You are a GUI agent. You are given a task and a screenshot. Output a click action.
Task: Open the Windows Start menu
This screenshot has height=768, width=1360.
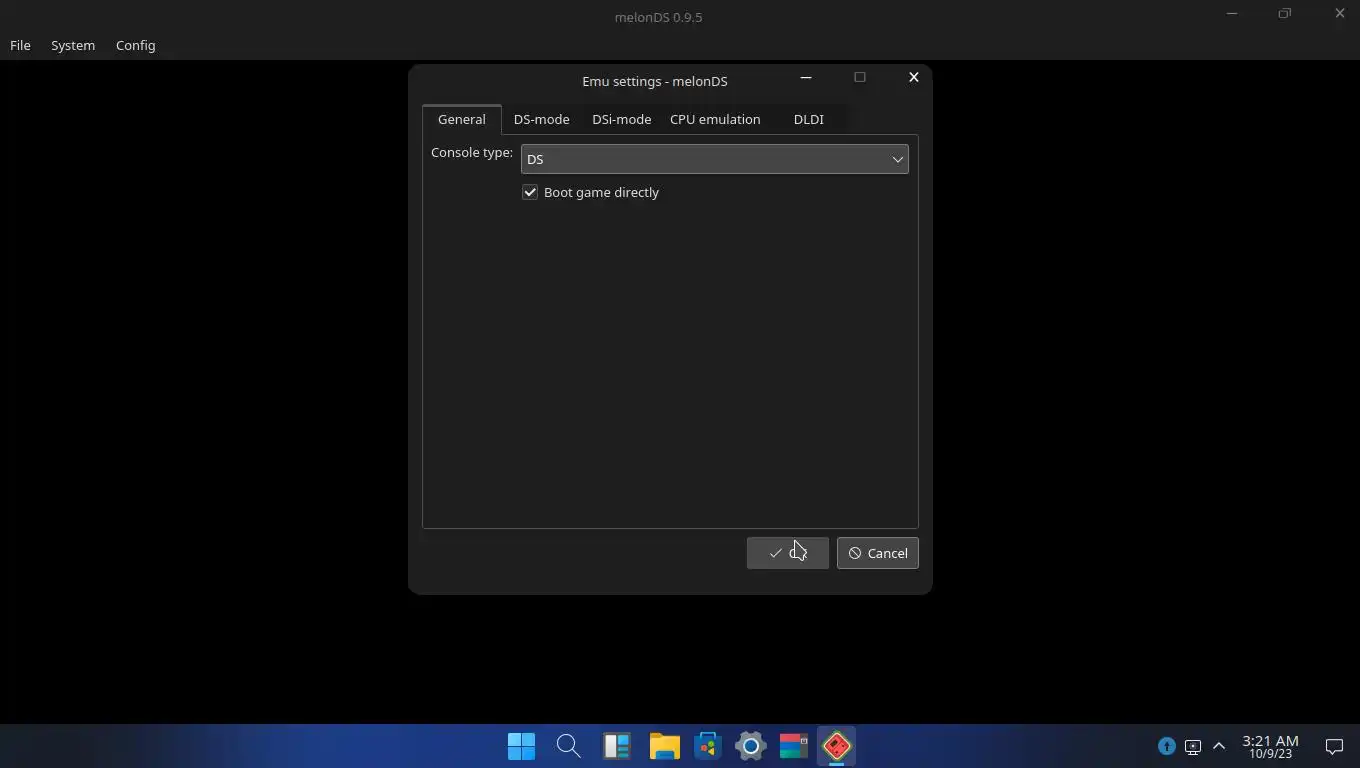click(521, 746)
